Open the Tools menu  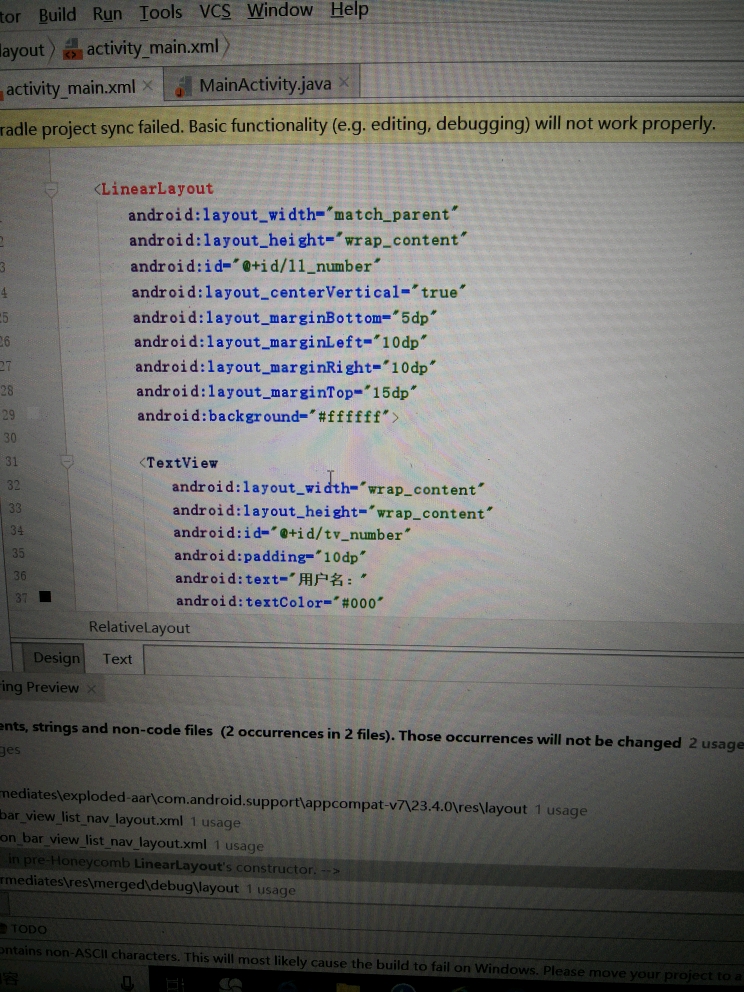[160, 12]
